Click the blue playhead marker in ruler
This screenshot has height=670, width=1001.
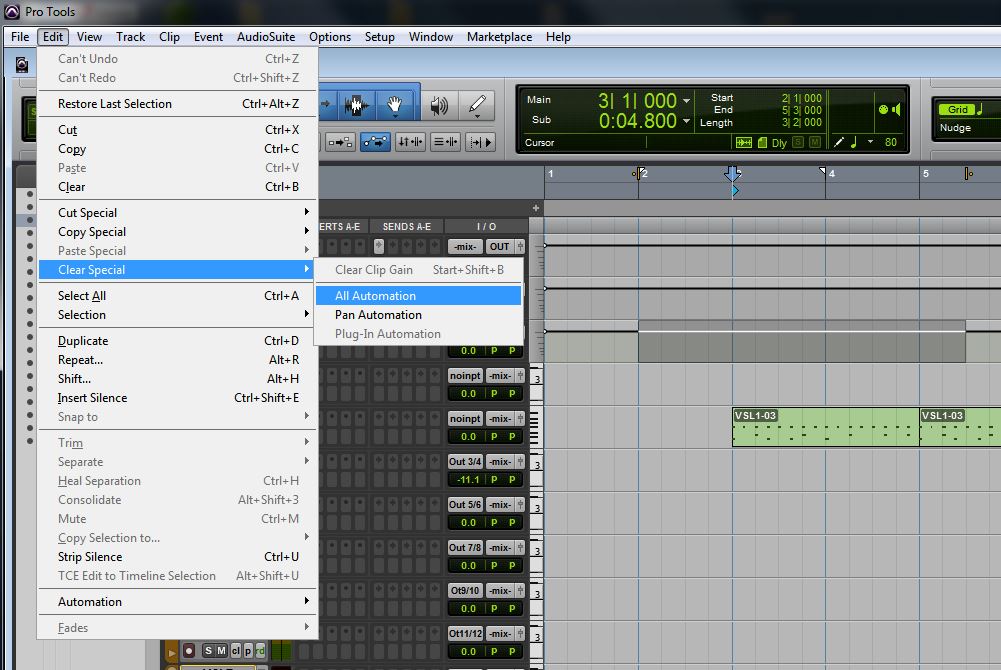point(732,173)
